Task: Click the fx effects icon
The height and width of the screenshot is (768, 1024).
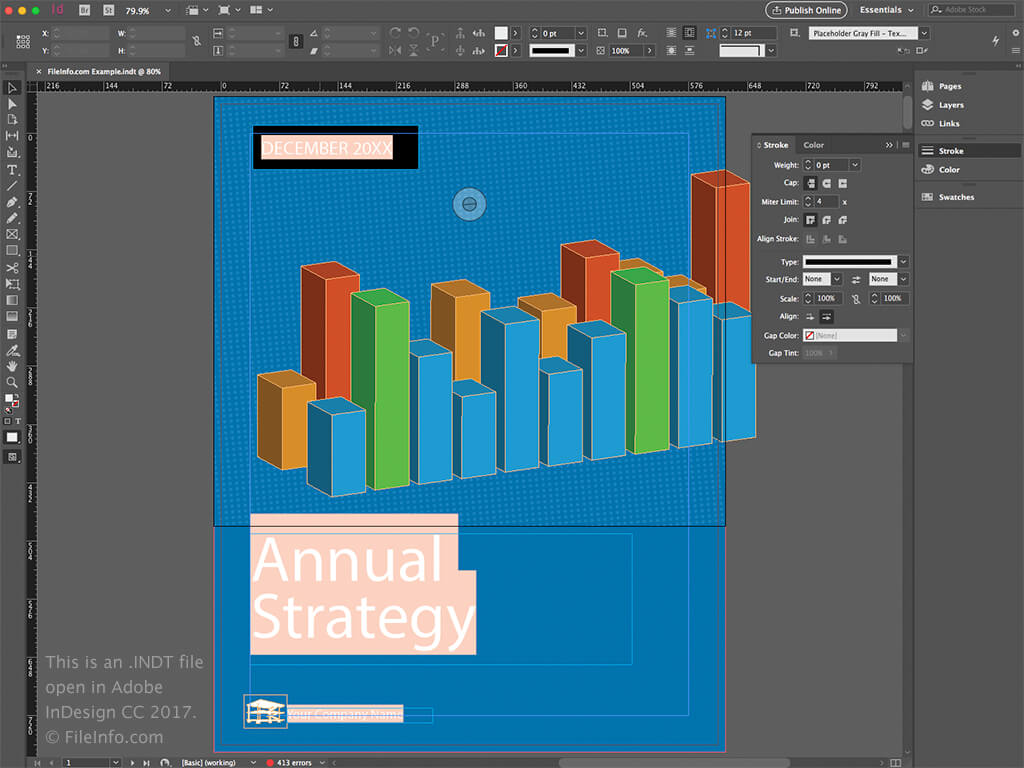Action: [642, 33]
